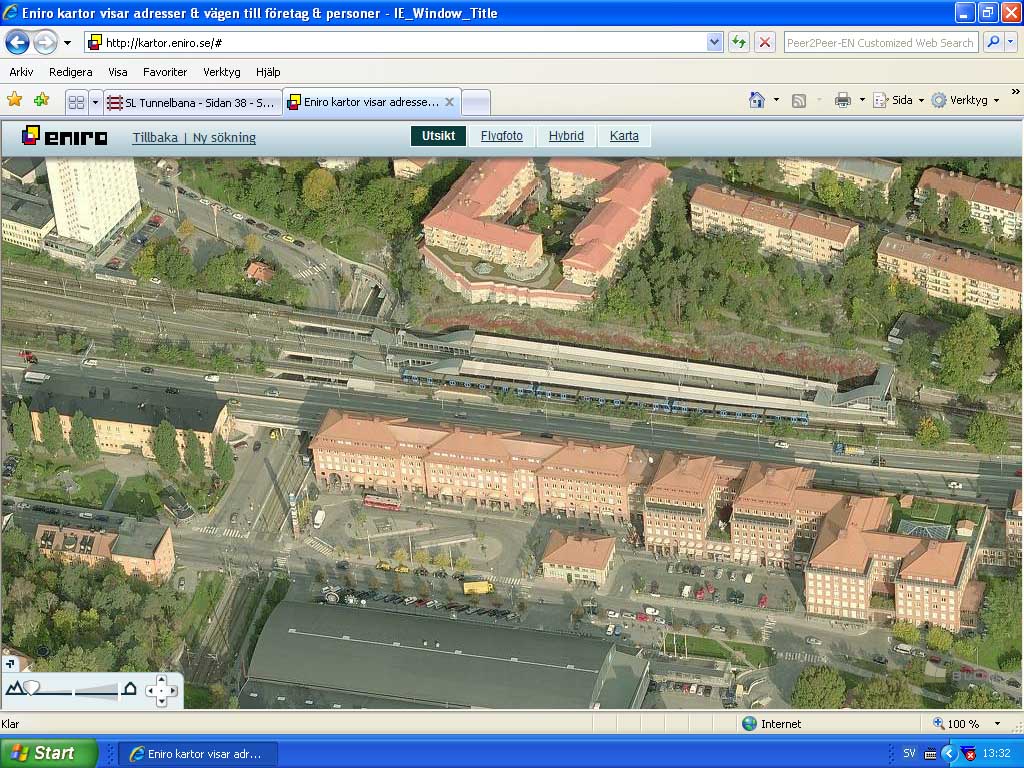Click the mountain zoom-out icon on map slider

tap(14, 689)
